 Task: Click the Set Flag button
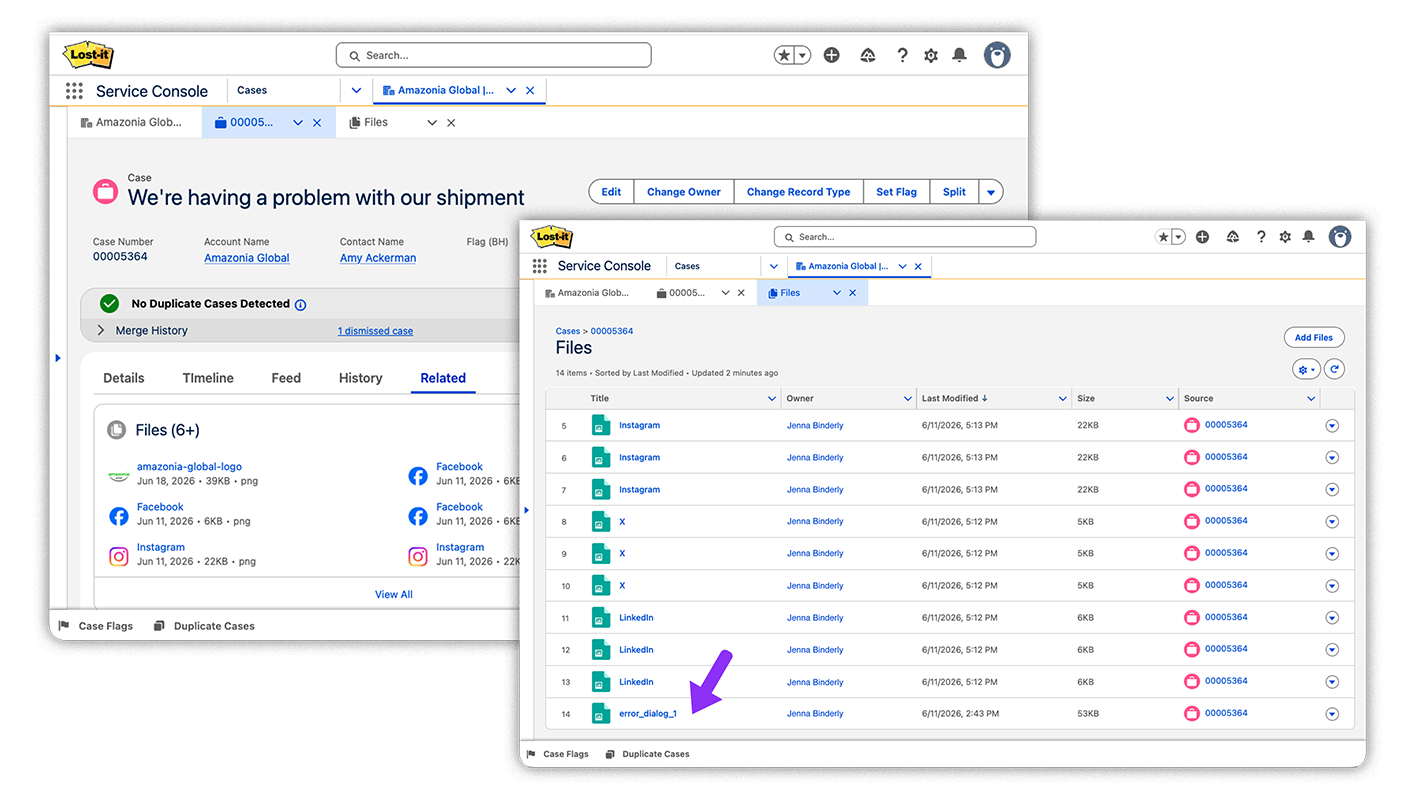coord(896,192)
